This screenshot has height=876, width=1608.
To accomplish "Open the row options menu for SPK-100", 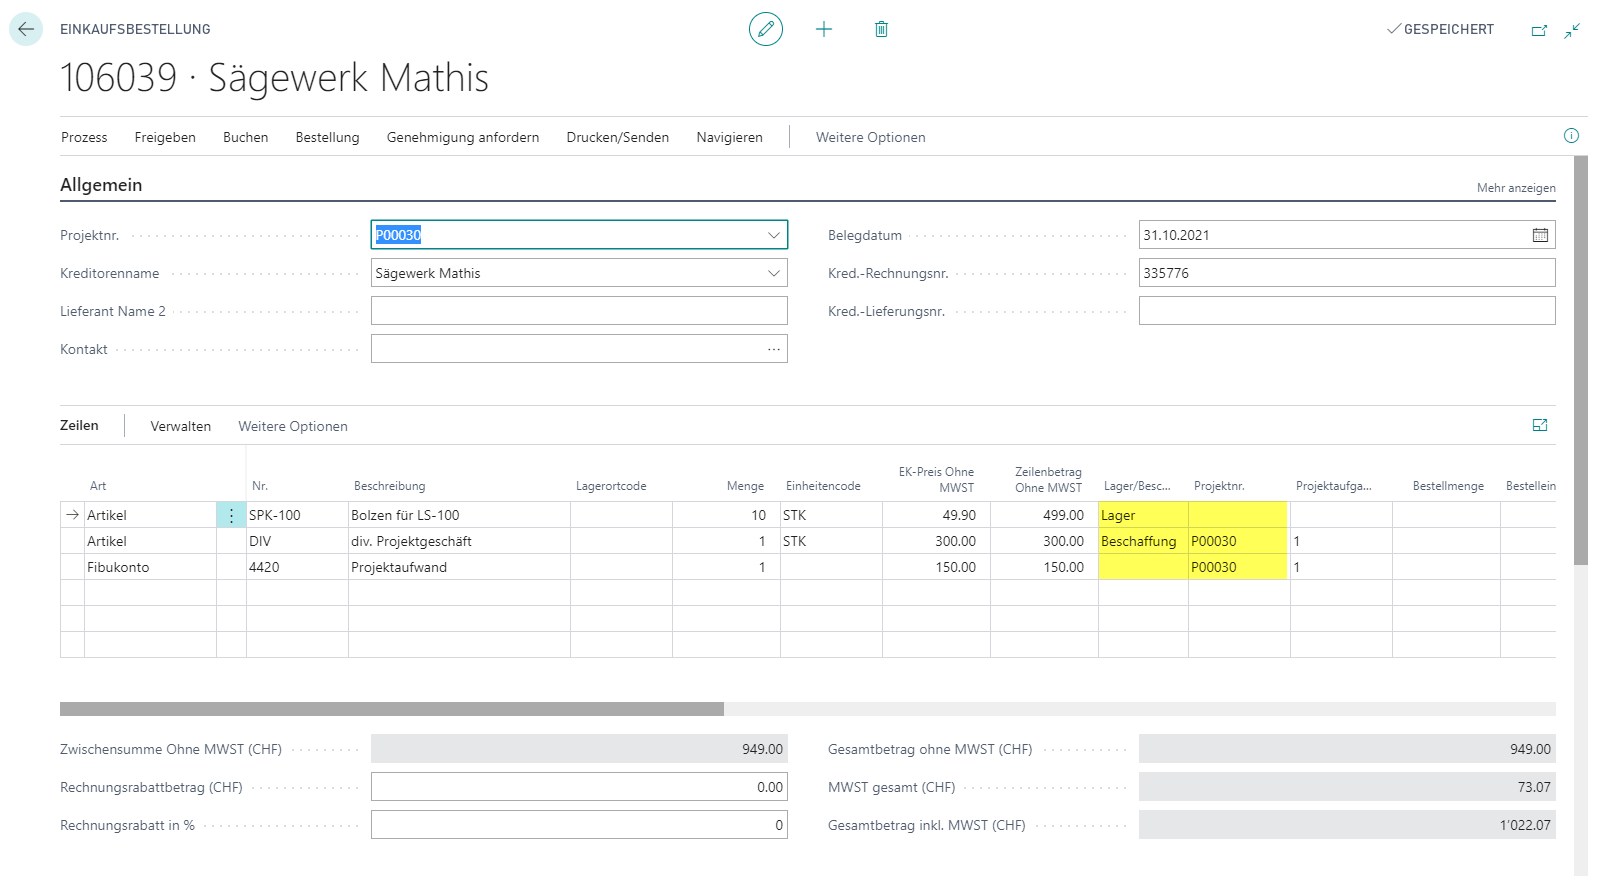I will [231, 515].
